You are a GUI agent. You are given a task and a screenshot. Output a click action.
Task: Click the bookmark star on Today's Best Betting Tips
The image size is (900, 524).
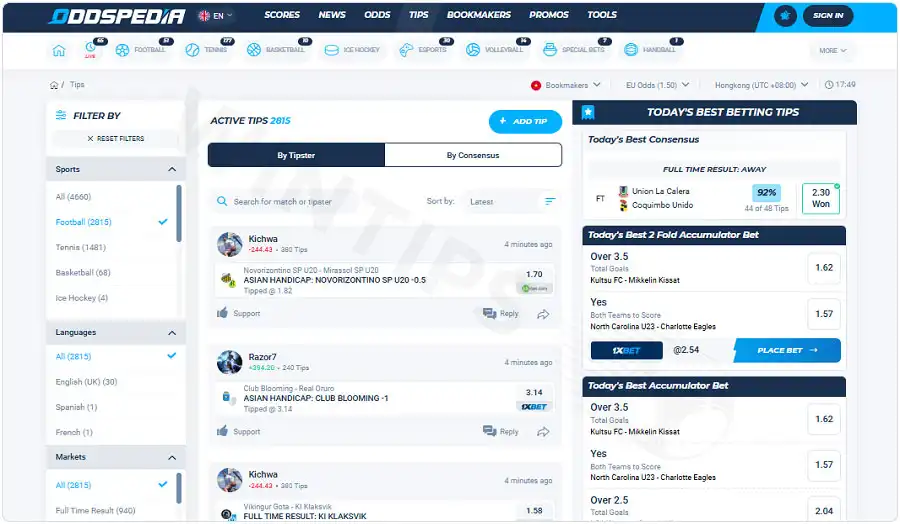(588, 112)
